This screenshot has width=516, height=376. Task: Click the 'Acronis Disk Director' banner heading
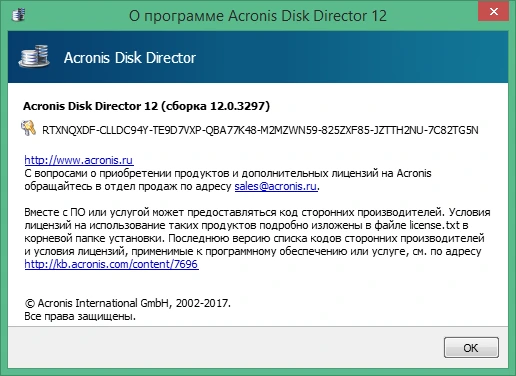tap(130, 58)
